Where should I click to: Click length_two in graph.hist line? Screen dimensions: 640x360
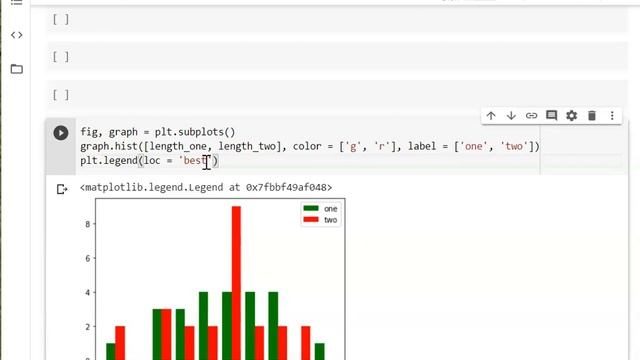(247, 146)
